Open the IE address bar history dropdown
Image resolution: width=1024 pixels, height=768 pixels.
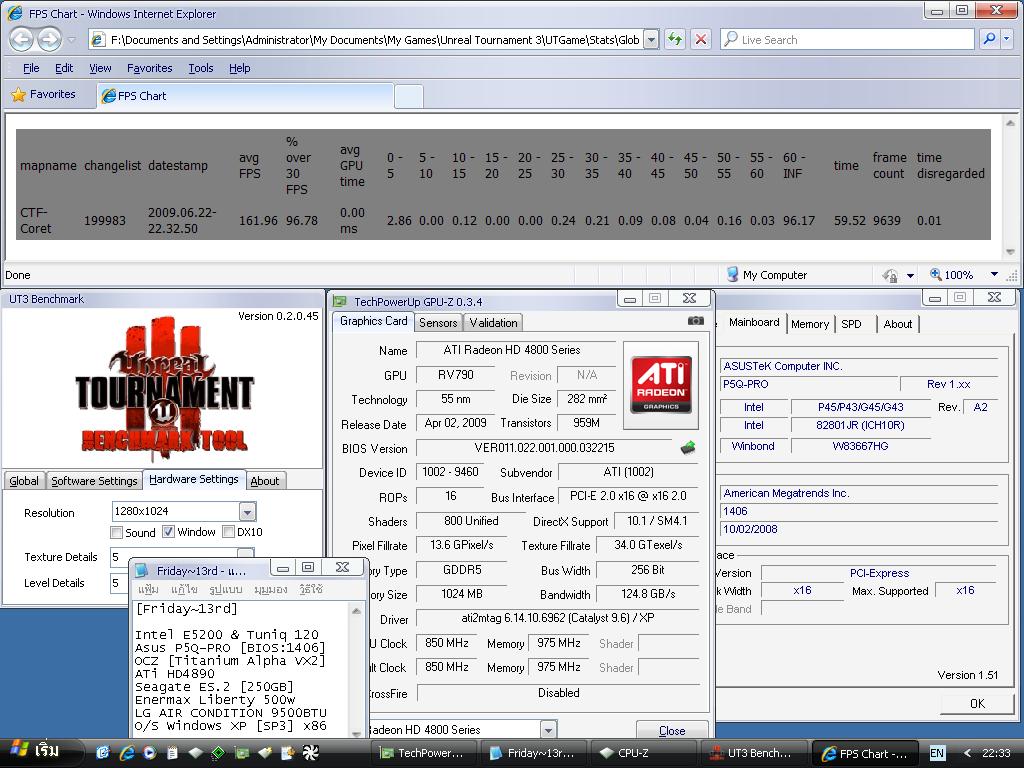pos(651,40)
